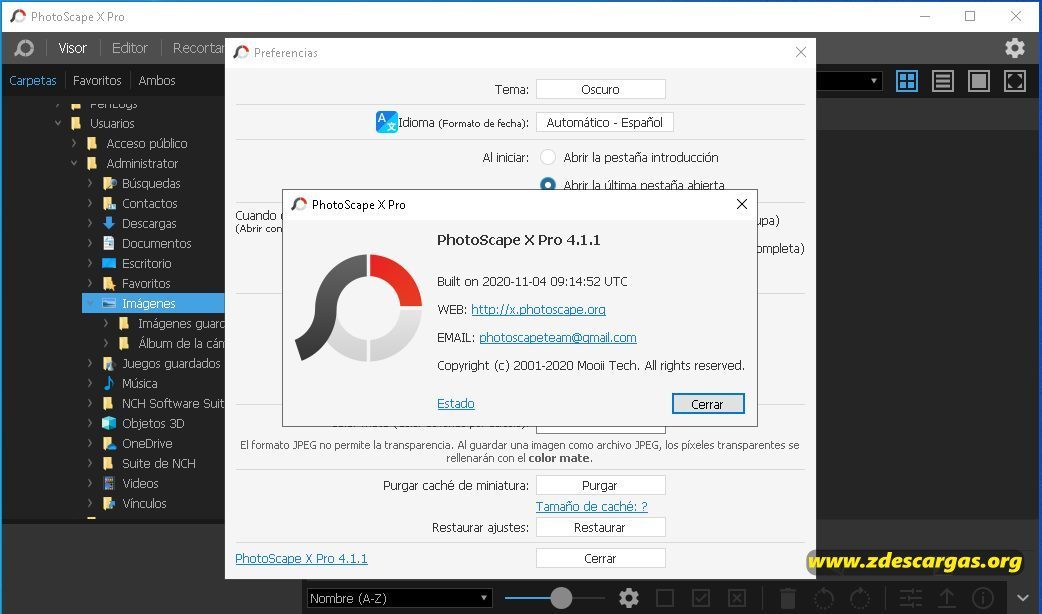1042x614 pixels.
Task: Show image info with the info icon
Action: [x=983, y=598]
